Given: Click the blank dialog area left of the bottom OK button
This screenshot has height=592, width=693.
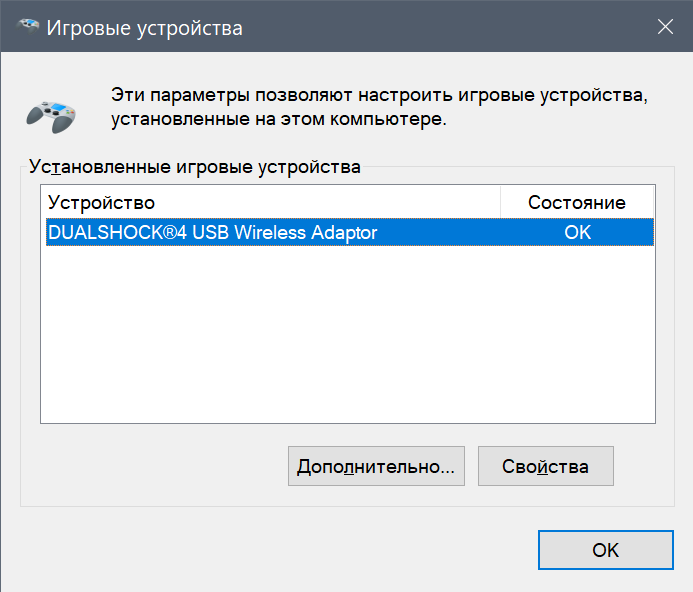Looking at the screenshot, I should point(280,550).
